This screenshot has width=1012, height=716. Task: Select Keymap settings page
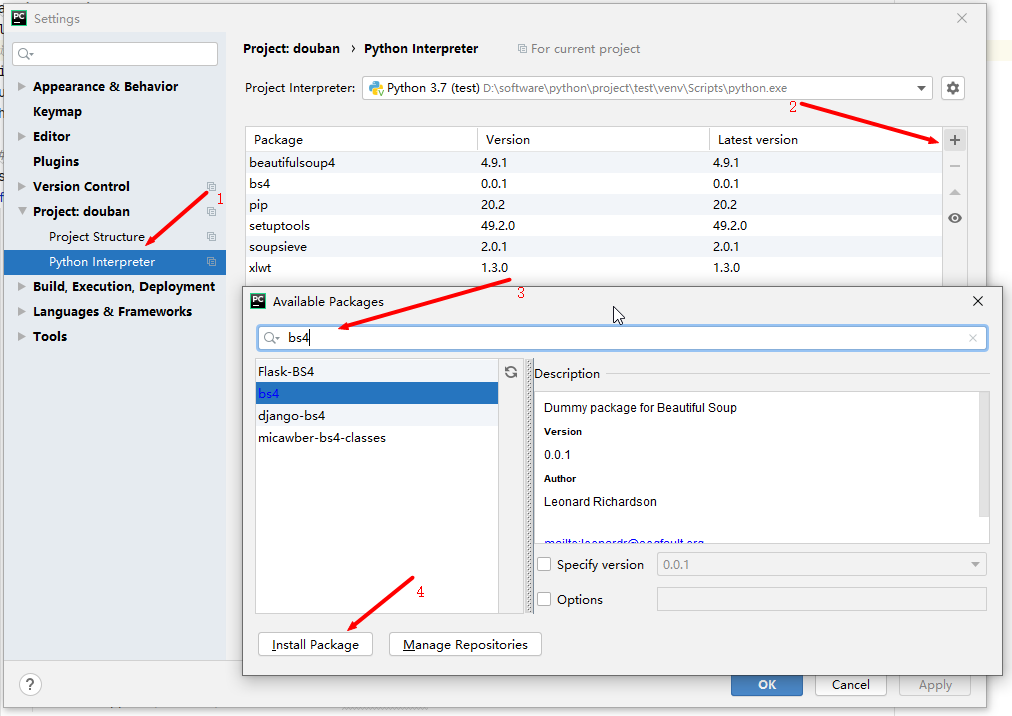tap(57, 112)
